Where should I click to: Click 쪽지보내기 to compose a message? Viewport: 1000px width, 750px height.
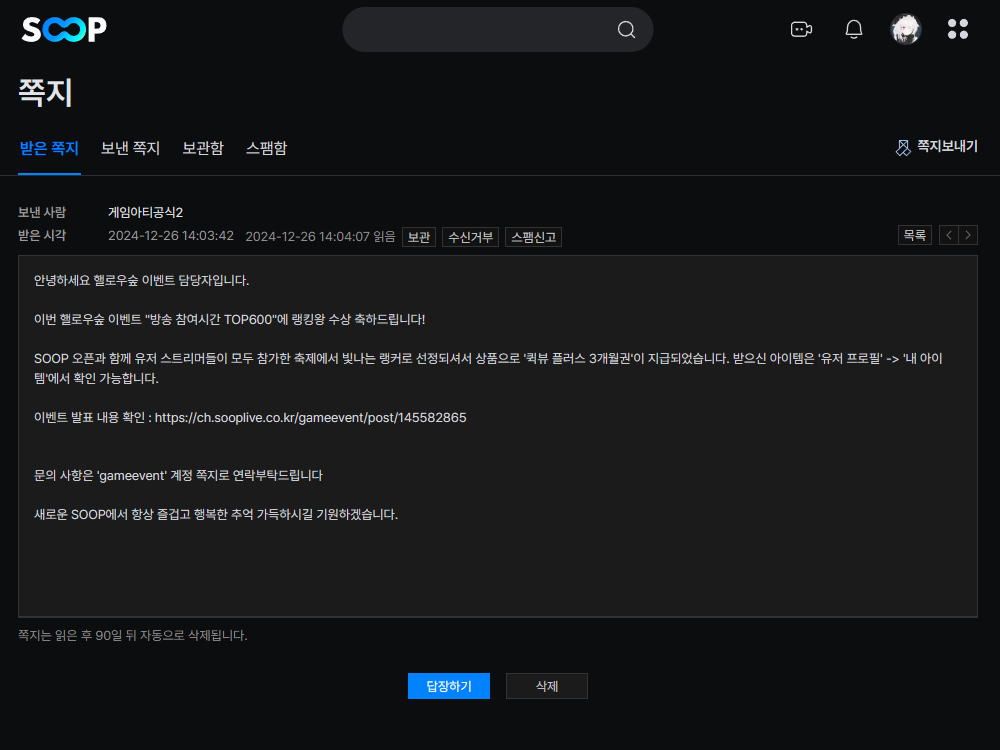pos(947,147)
